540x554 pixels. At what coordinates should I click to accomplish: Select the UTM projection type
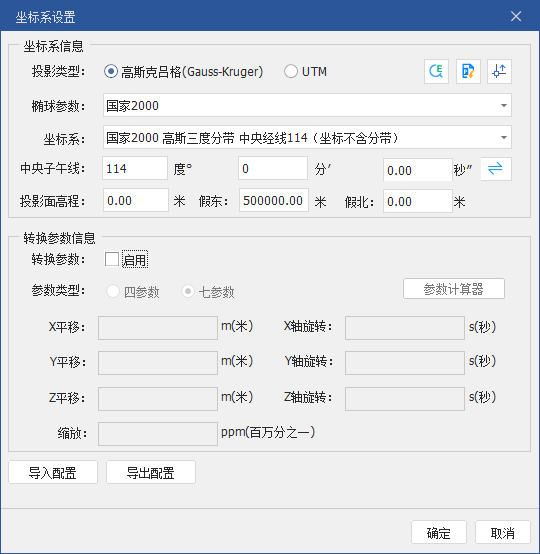click(291, 71)
